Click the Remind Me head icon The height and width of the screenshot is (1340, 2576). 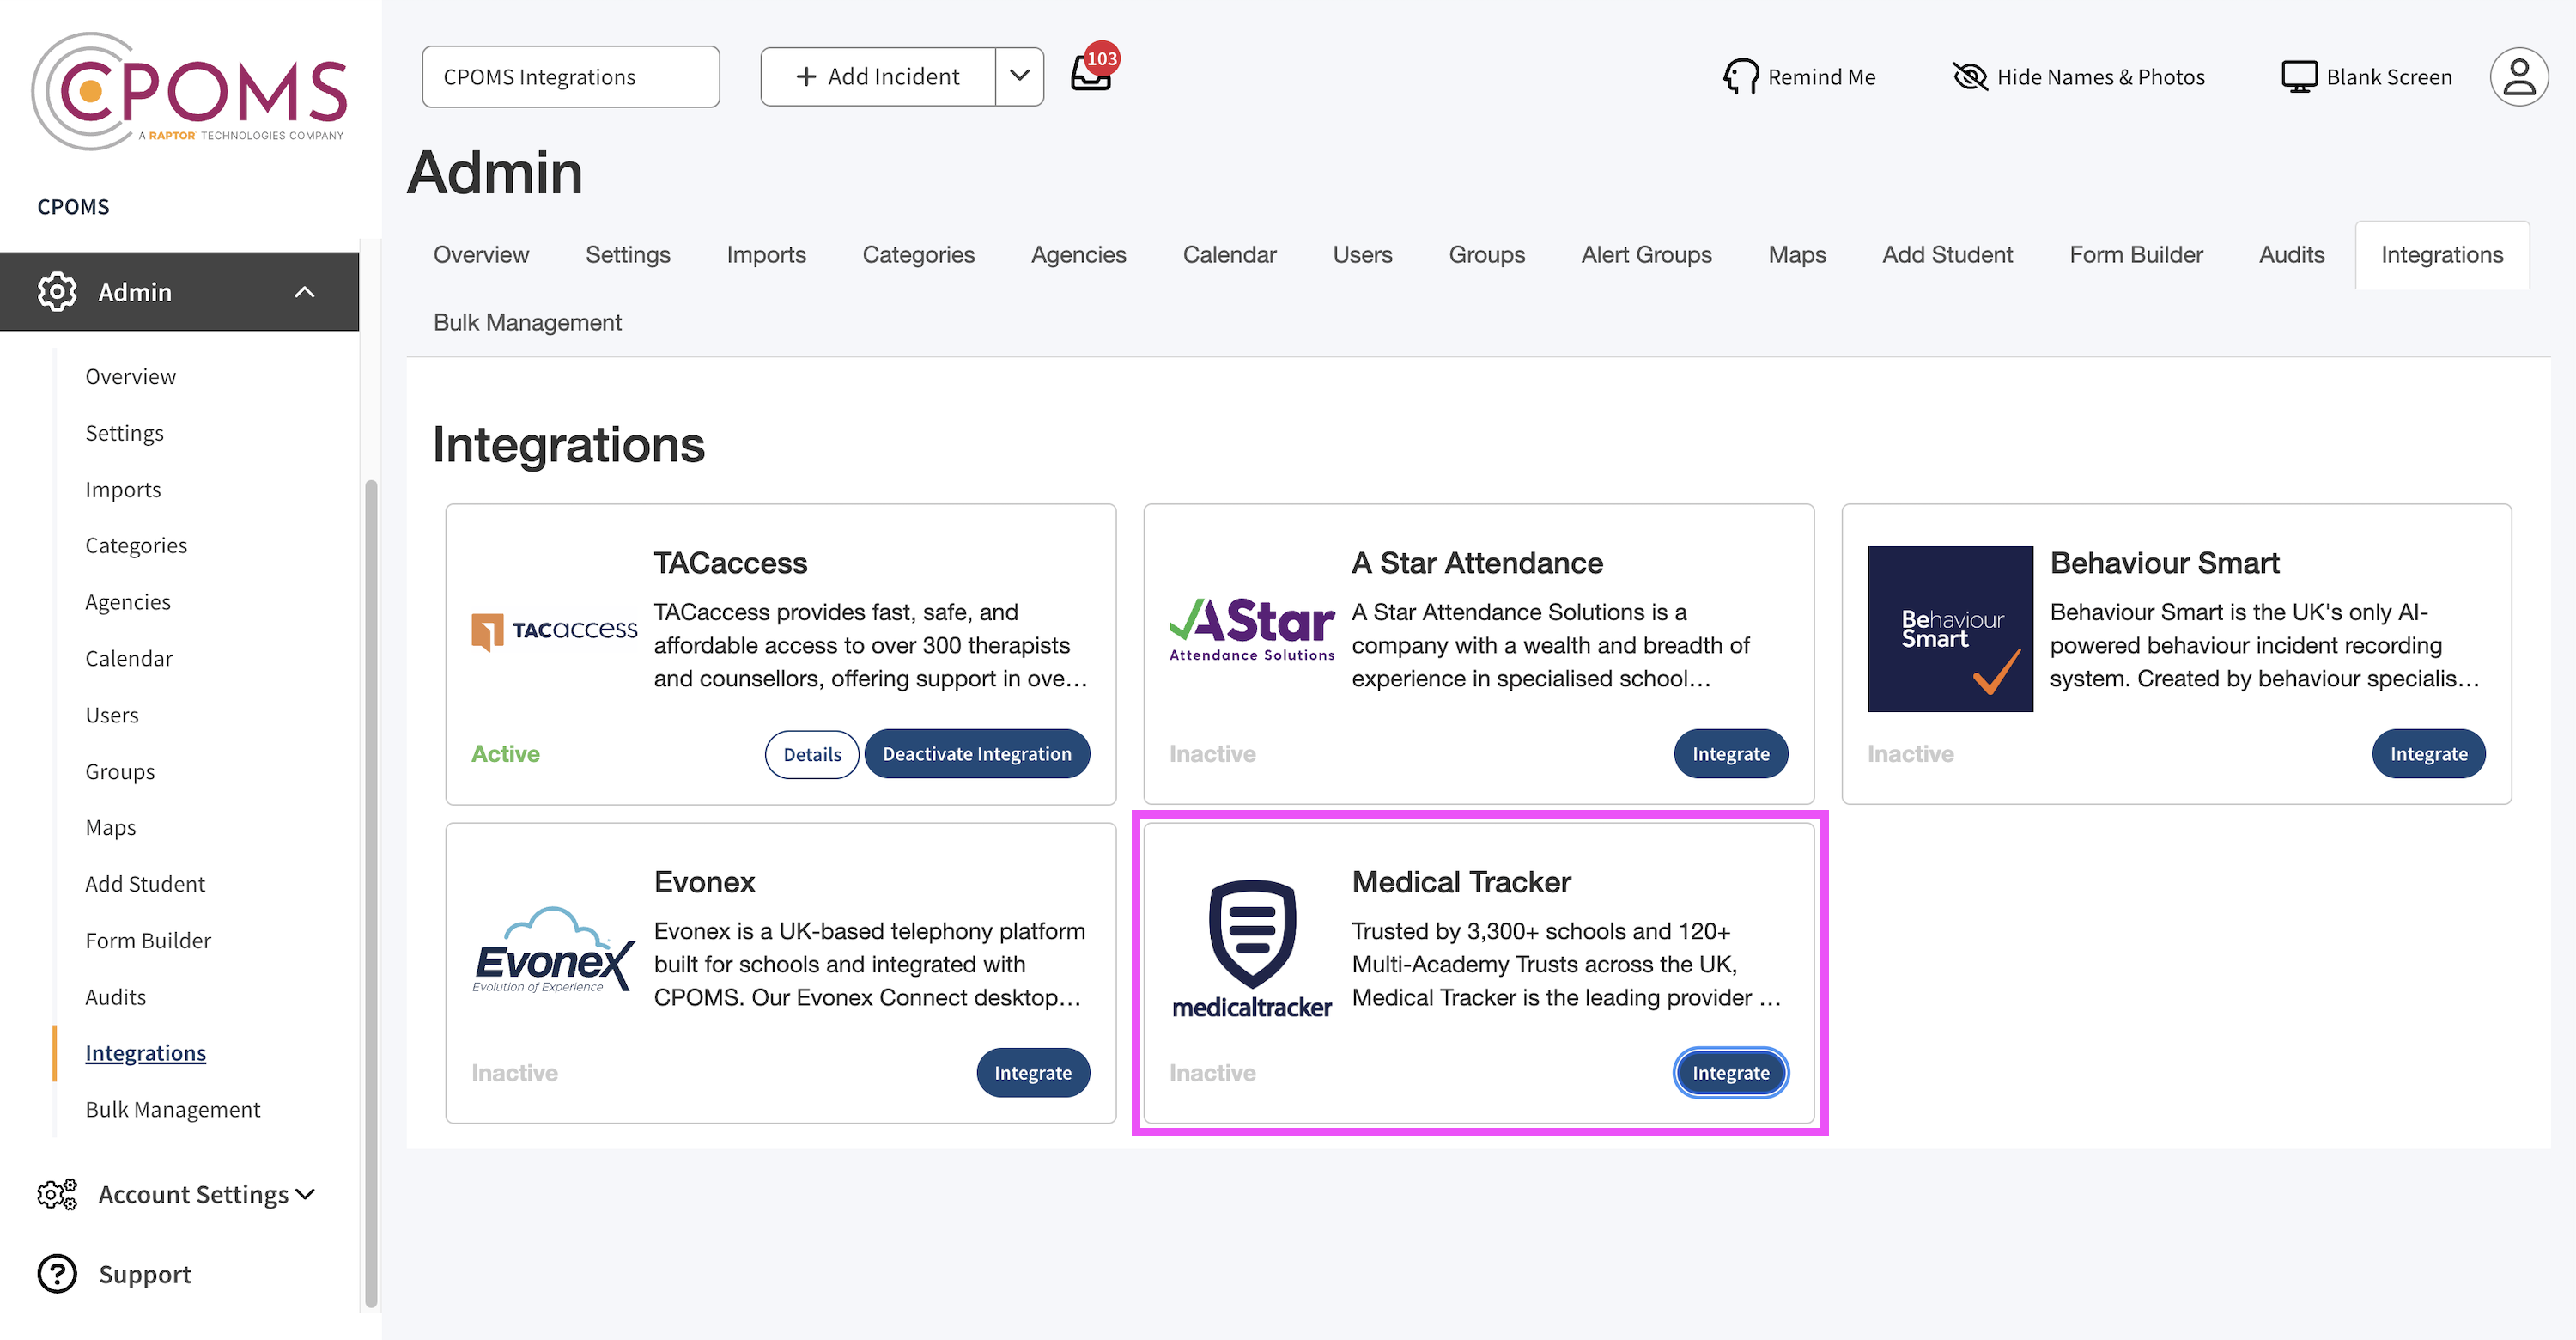point(1741,77)
